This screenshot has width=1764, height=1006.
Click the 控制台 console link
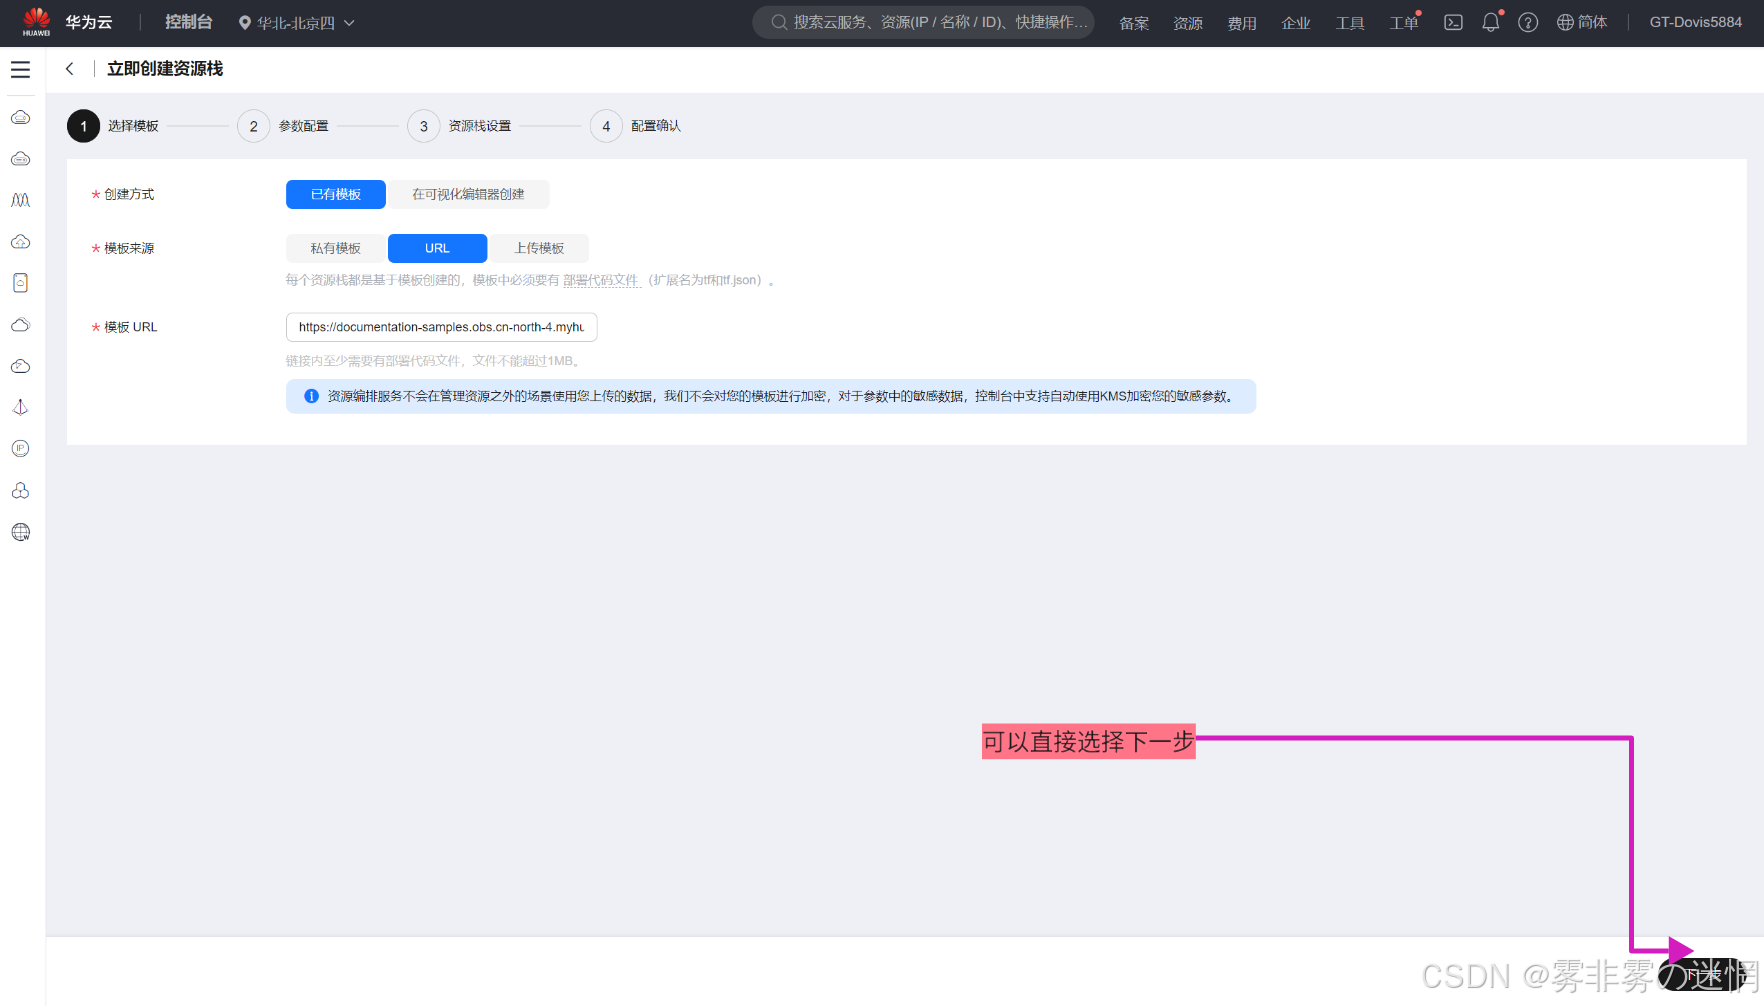point(188,22)
